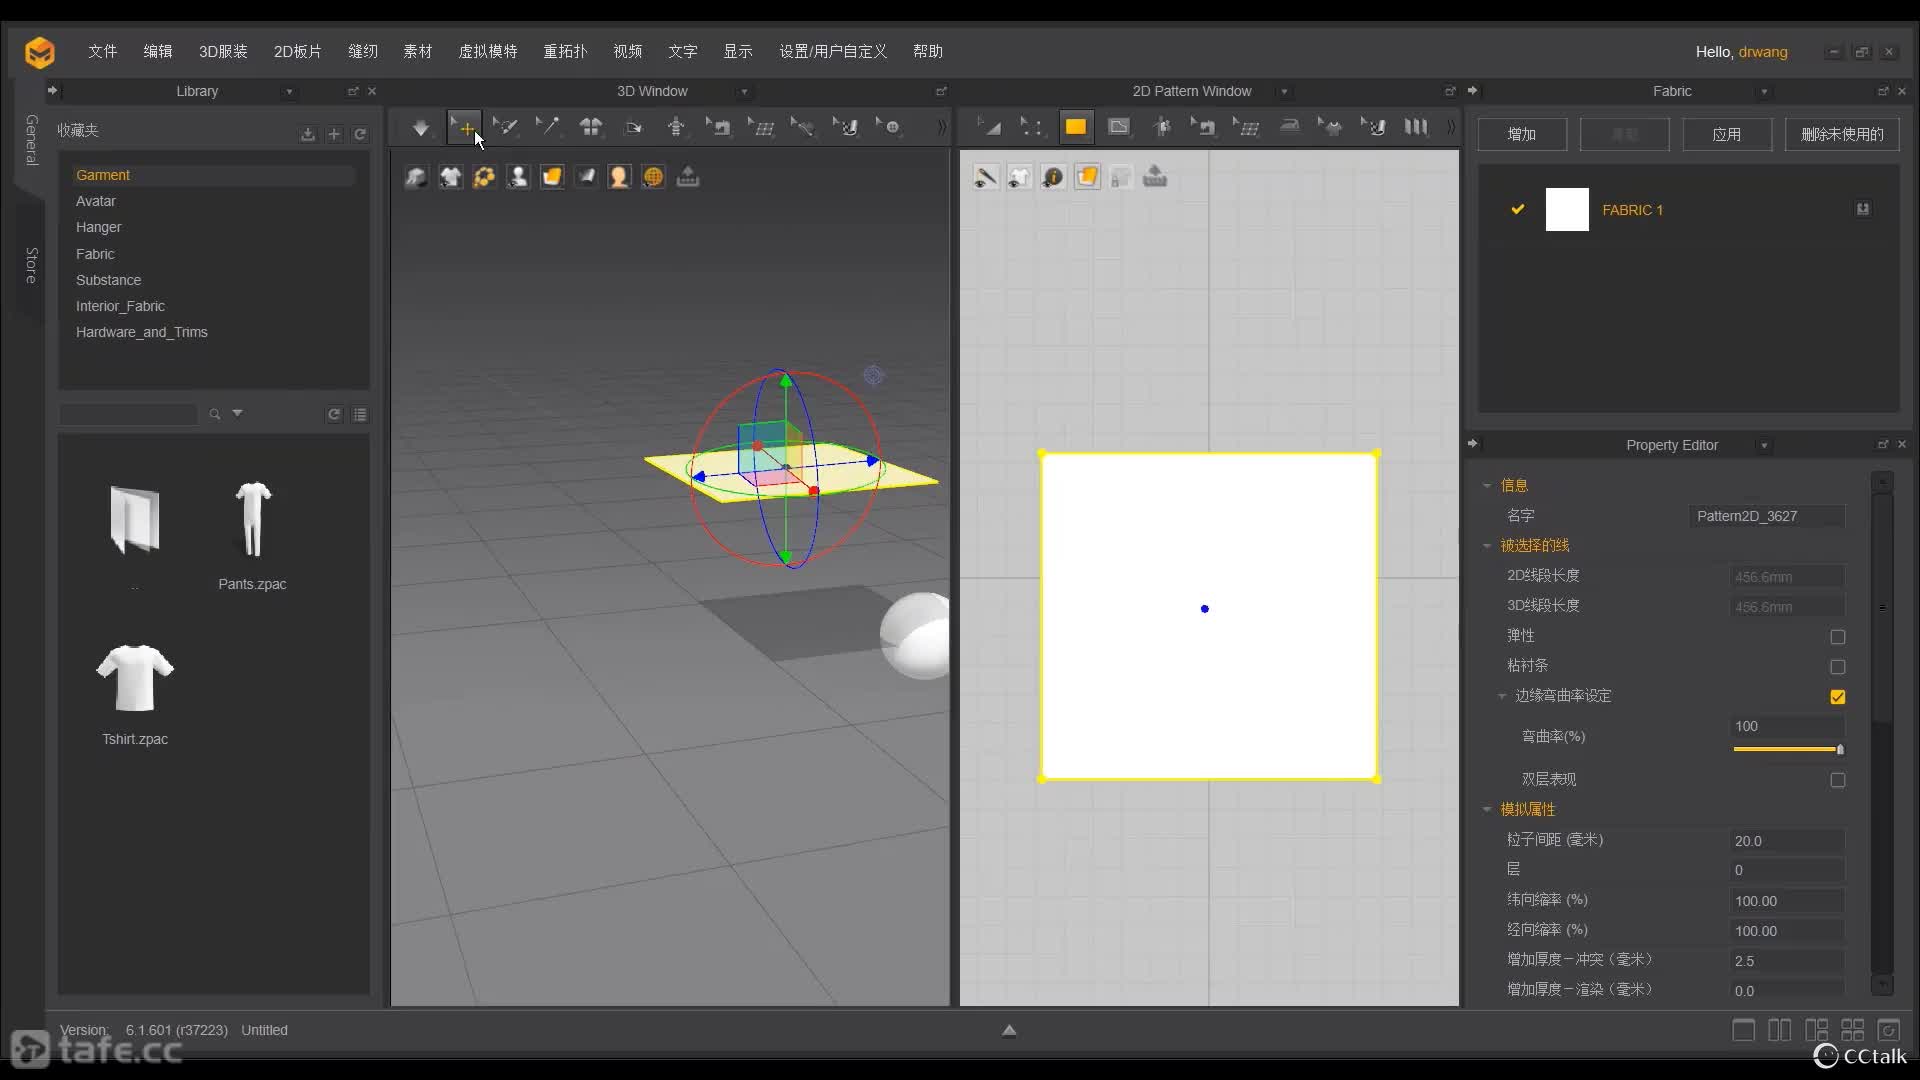Toggle avatar display icon in 3D viewport

[518, 177]
